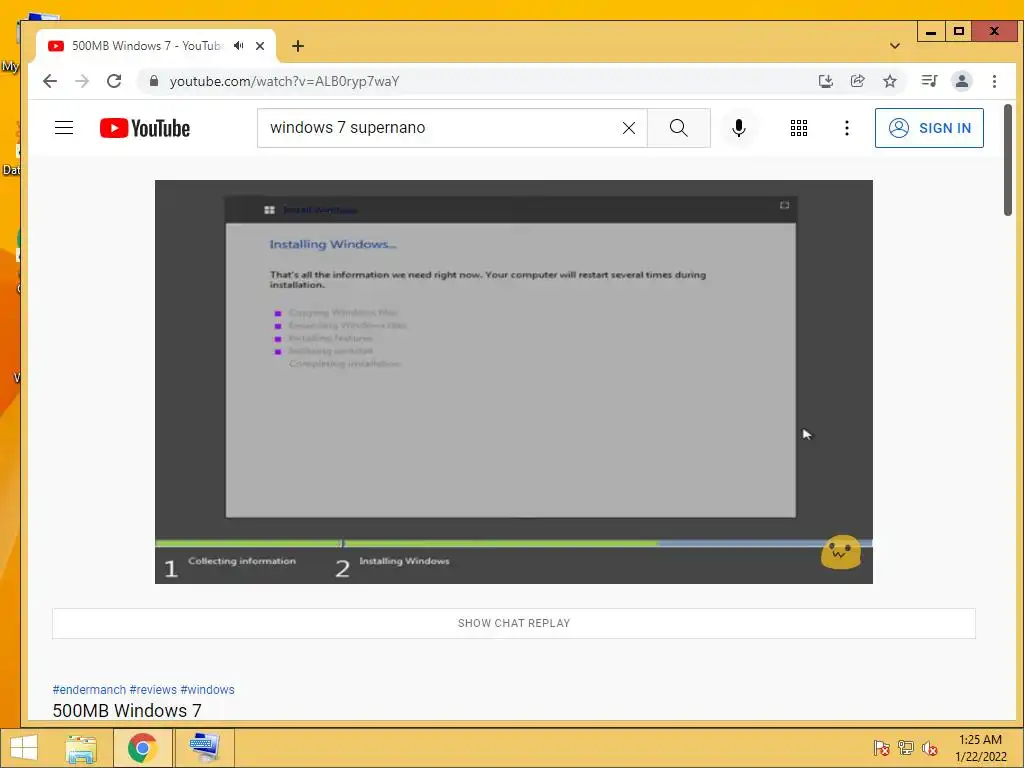
Task: Open volume tray icon
Action: [x=929, y=748]
